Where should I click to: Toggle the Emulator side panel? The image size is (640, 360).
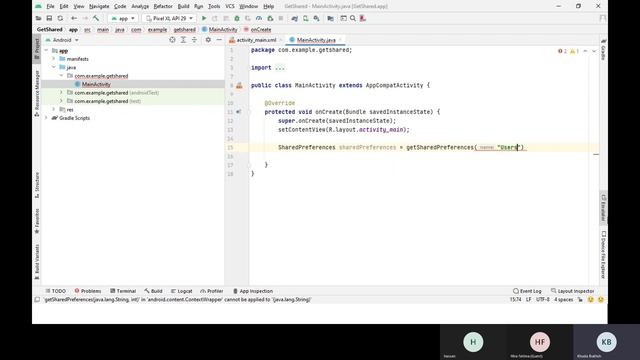[x=603, y=207]
